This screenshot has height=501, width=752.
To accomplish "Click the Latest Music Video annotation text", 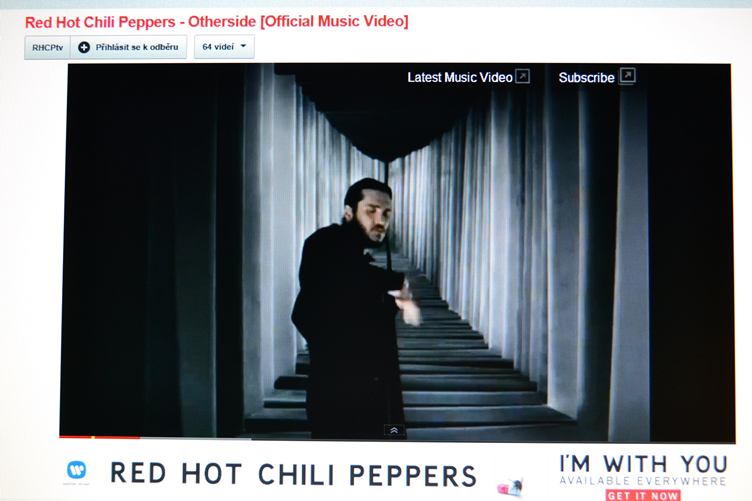I will [x=460, y=77].
